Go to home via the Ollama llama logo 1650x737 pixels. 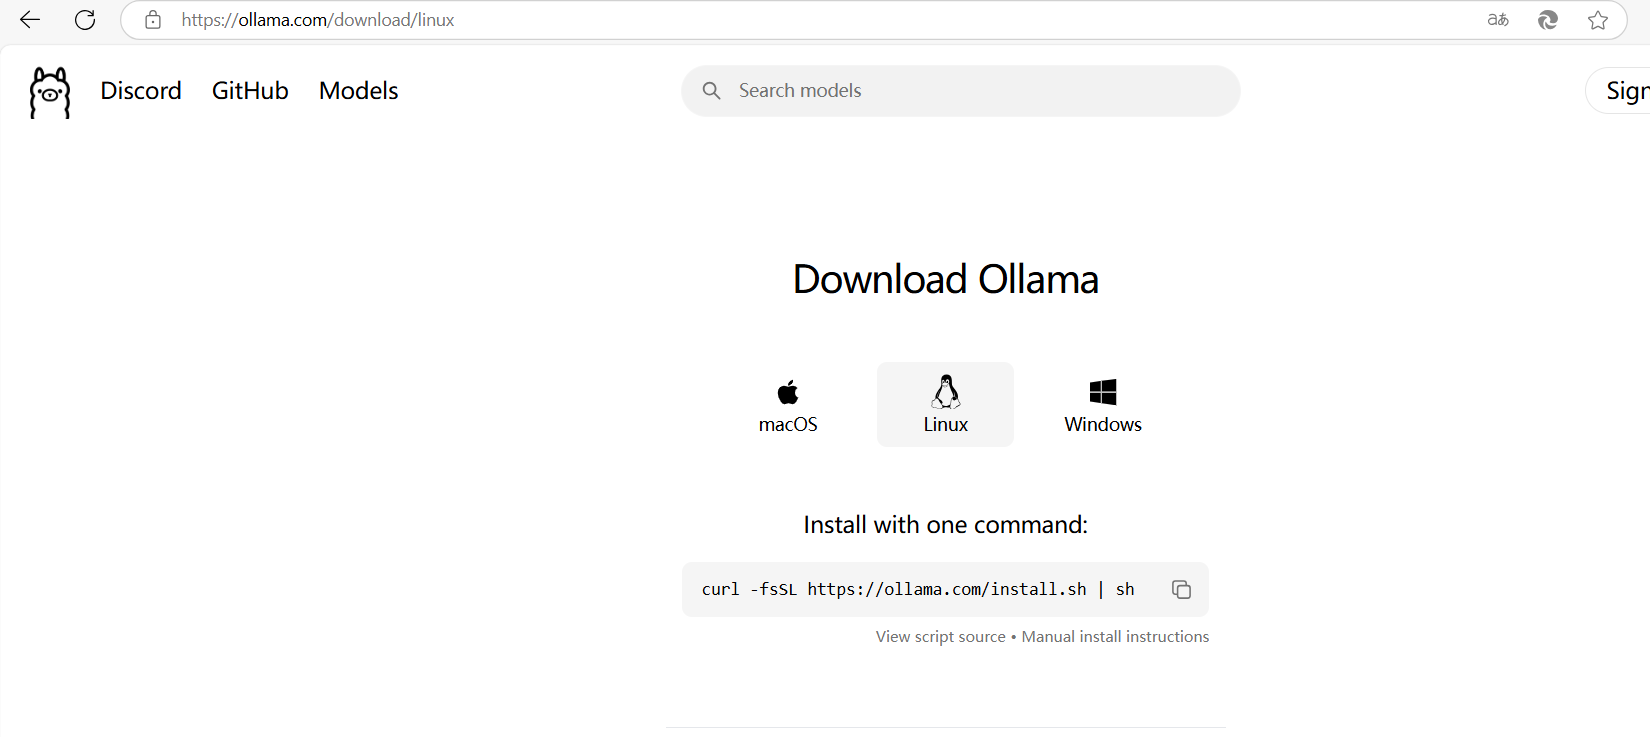point(50,92)
